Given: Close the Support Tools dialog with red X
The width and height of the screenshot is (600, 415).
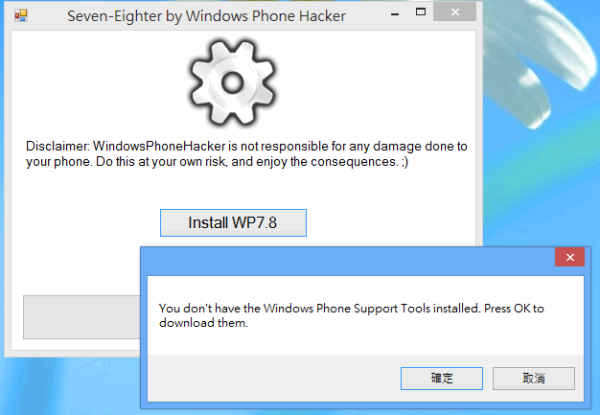Looking at the screenshot, I should tap(570, 257).
